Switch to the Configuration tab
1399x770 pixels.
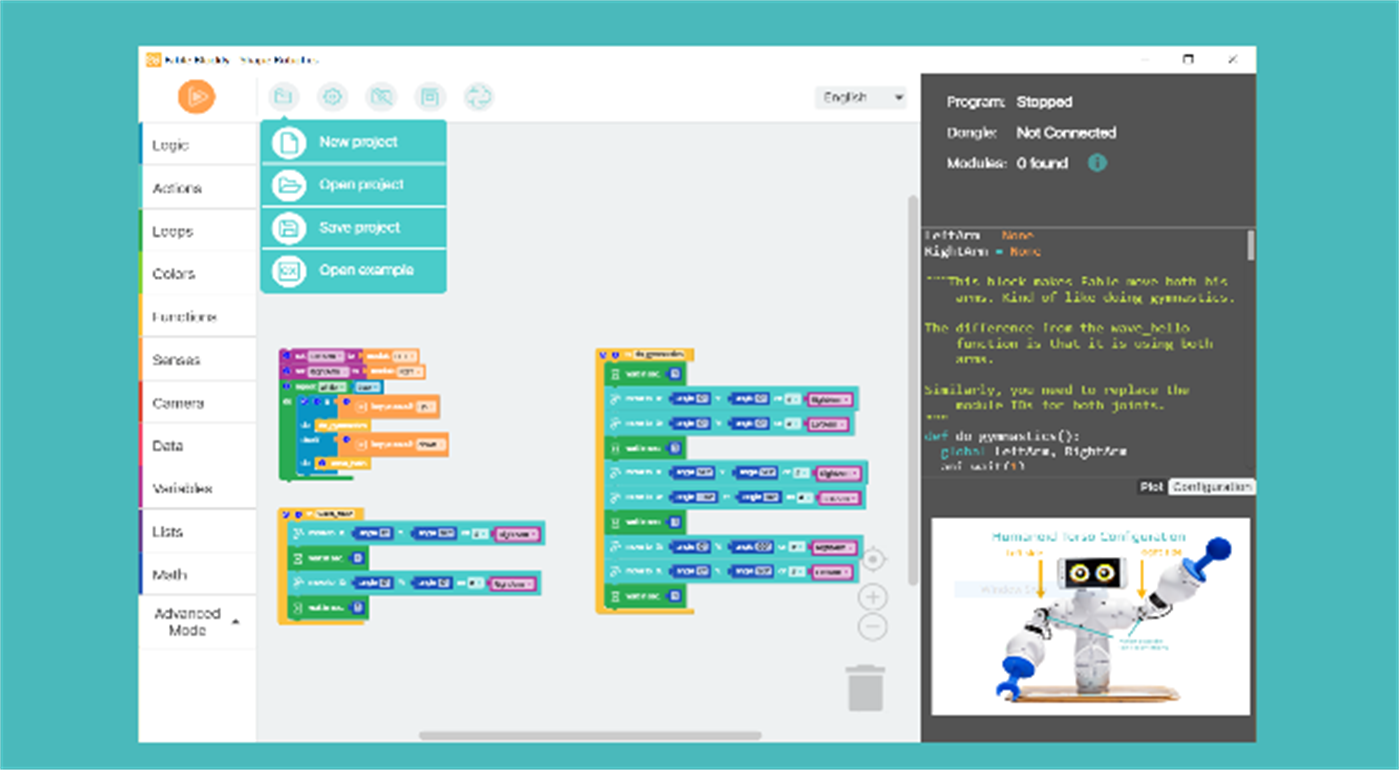point(1210,487)
